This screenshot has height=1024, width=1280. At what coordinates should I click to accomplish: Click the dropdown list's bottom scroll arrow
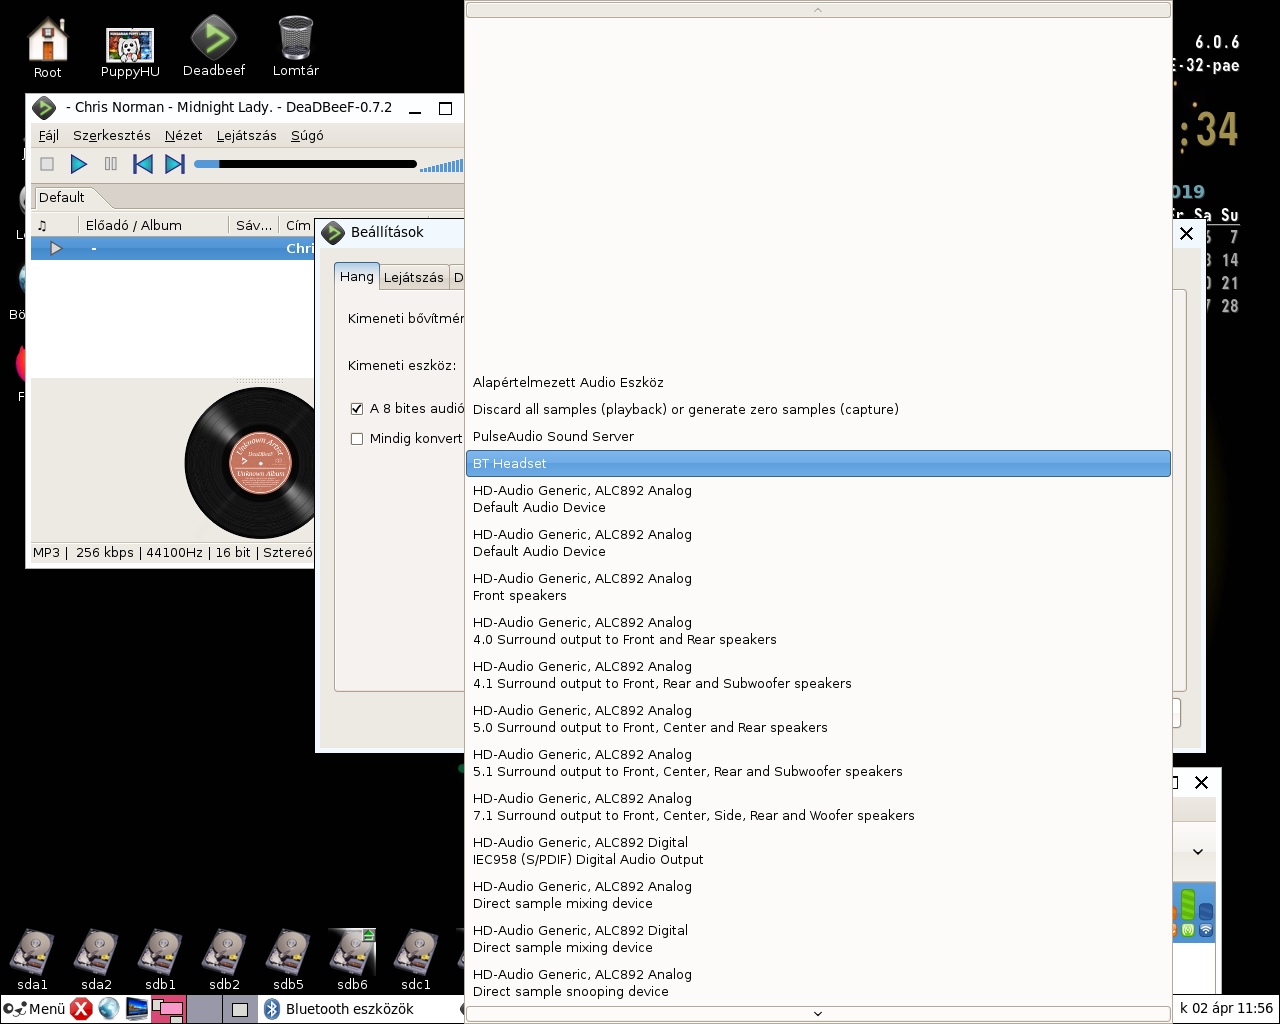[818, 1013]
